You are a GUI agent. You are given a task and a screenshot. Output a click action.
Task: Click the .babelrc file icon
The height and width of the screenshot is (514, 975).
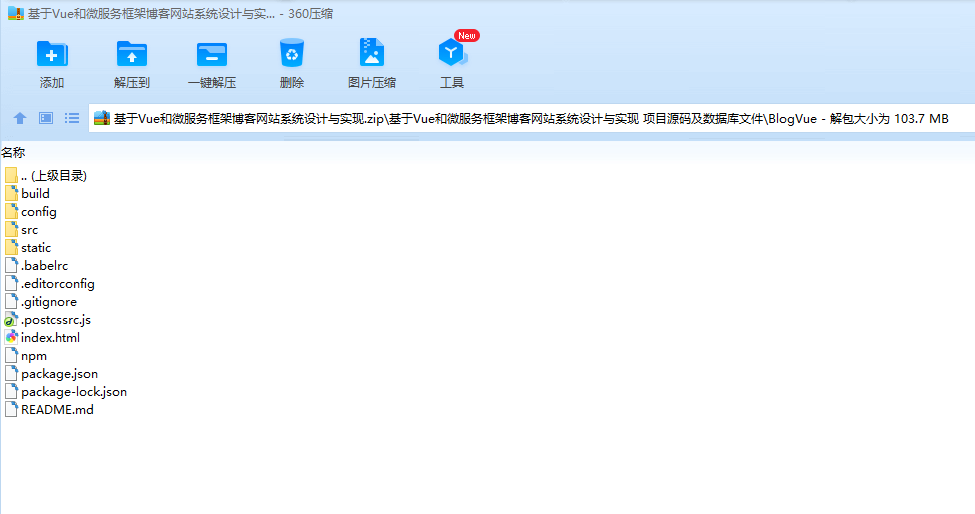tap(11, 266)
